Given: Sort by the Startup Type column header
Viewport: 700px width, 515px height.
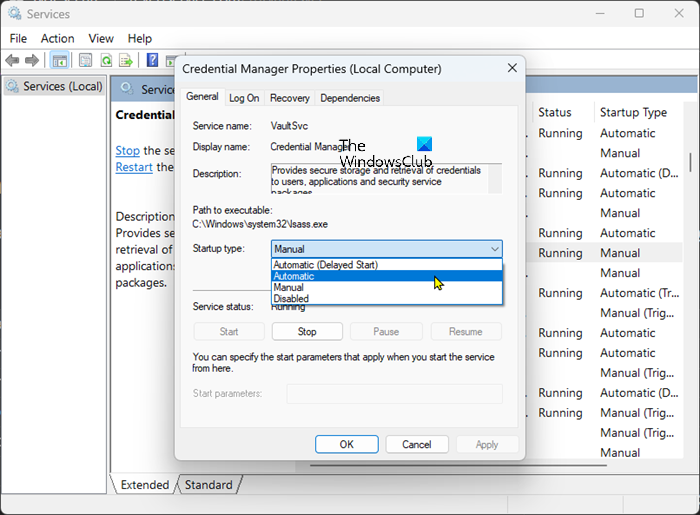Looking at the screenshot, I should click(x=633, y=112).
